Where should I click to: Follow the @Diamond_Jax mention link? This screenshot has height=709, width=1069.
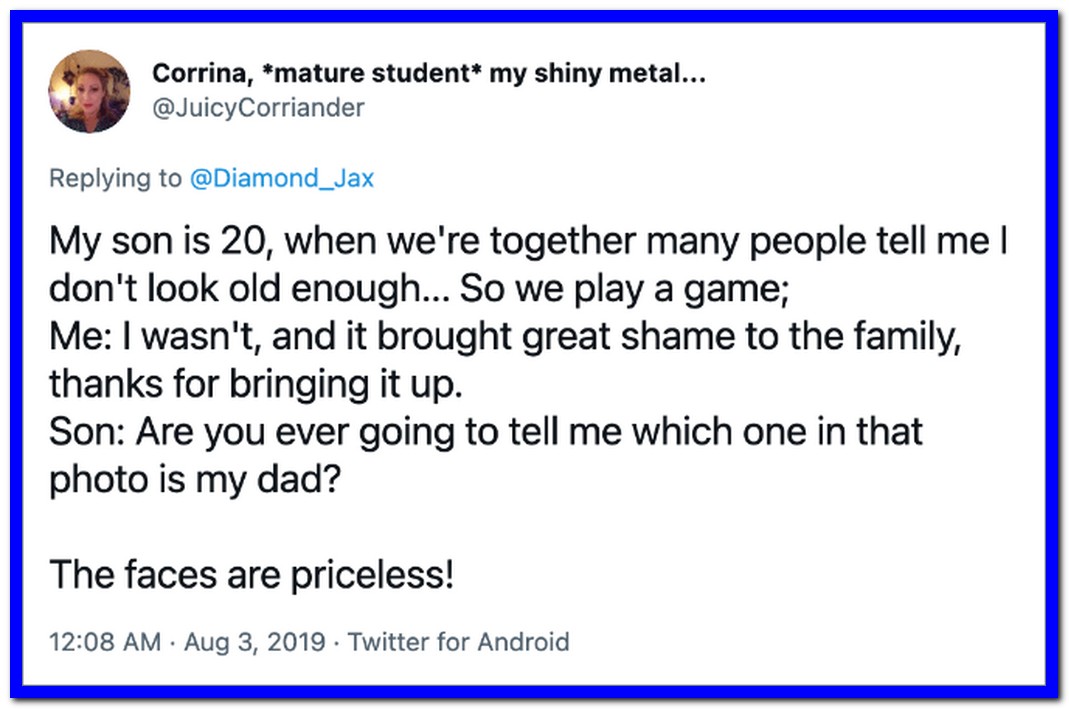[282, 178]
